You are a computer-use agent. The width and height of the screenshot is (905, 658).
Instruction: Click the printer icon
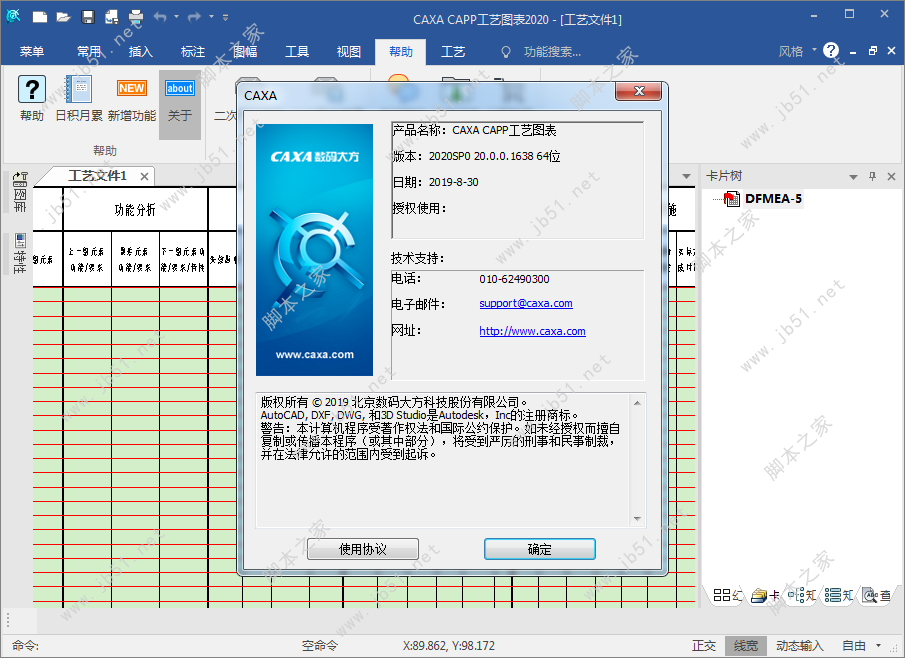click(136, 17)
